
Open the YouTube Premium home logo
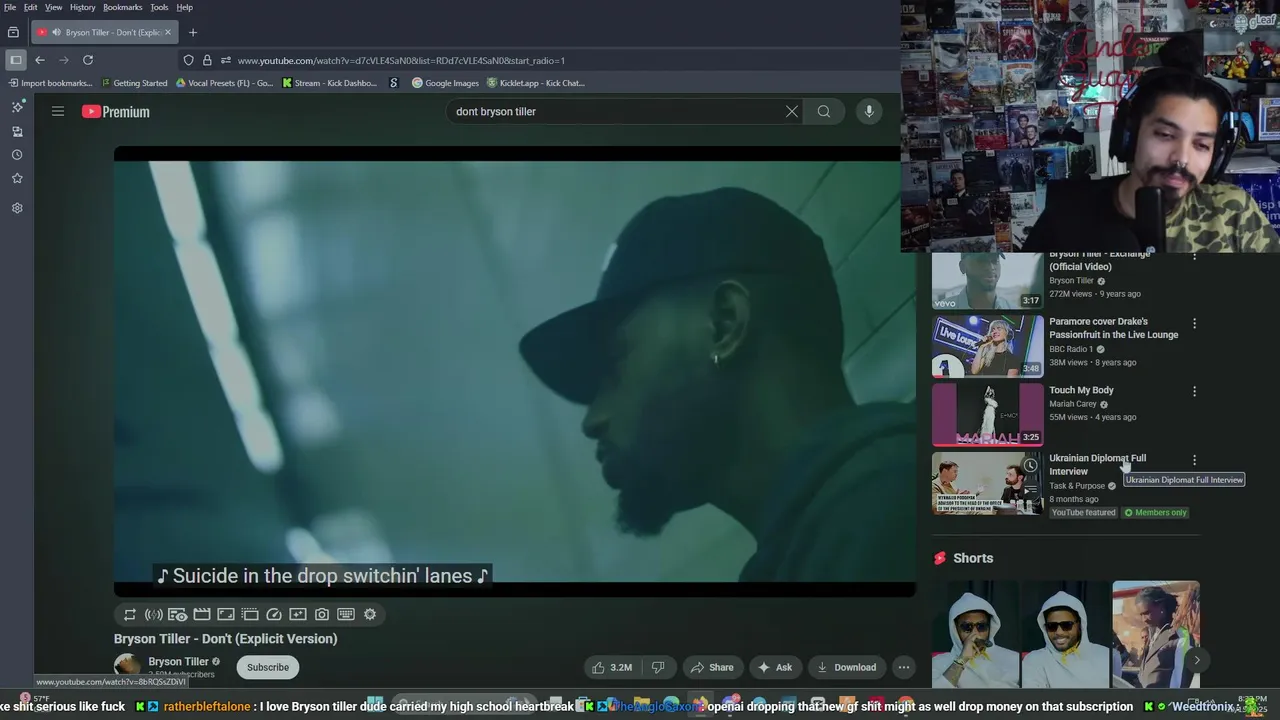116,112
